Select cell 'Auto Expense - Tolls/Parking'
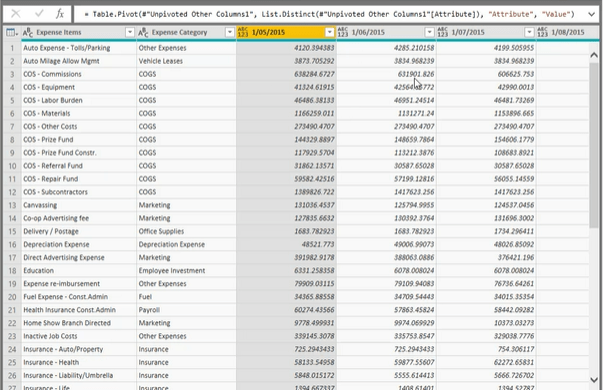Screen dimensions: 603x390 point(79,48)
